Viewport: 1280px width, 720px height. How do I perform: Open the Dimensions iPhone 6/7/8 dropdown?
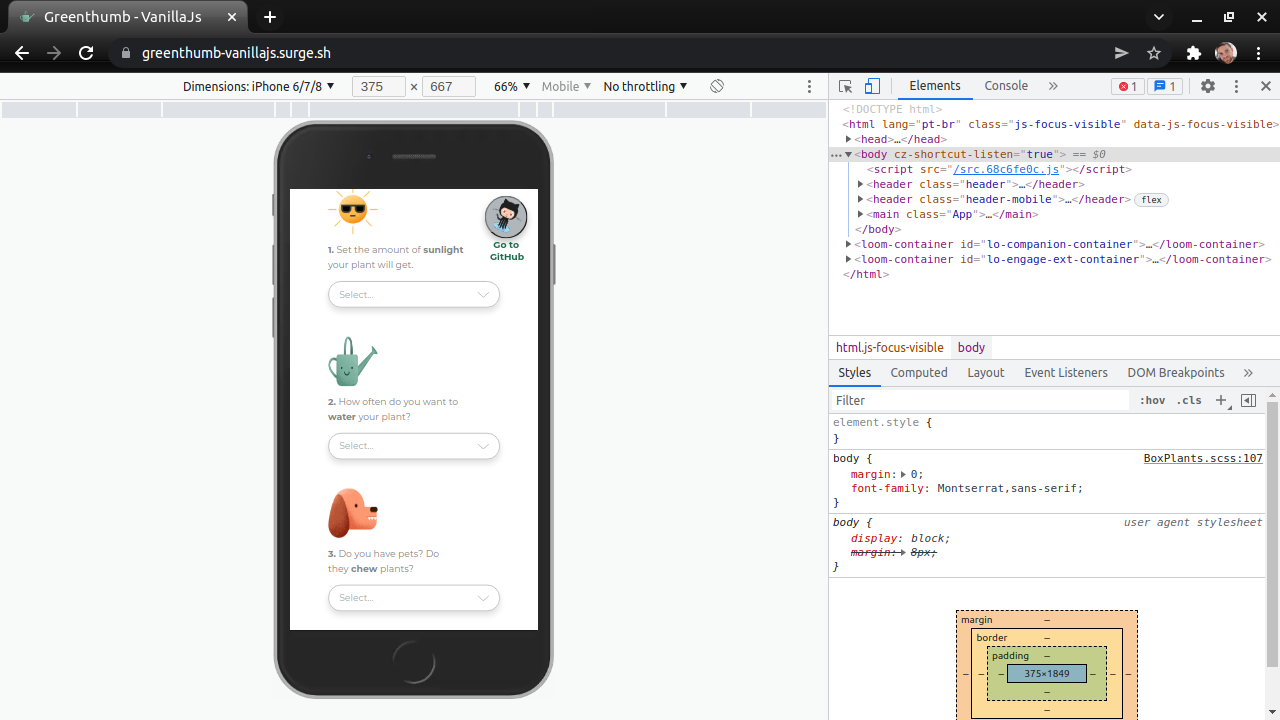(x=259, y=86)
